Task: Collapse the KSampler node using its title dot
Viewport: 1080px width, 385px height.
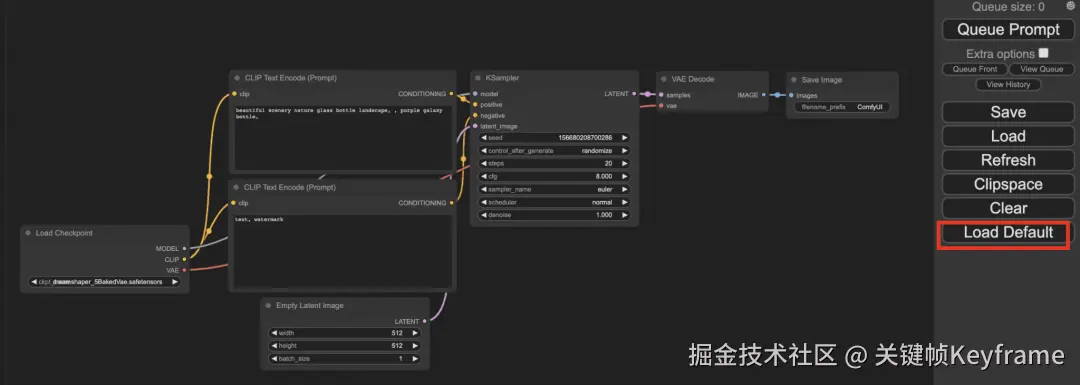Action: coord(478,79)
